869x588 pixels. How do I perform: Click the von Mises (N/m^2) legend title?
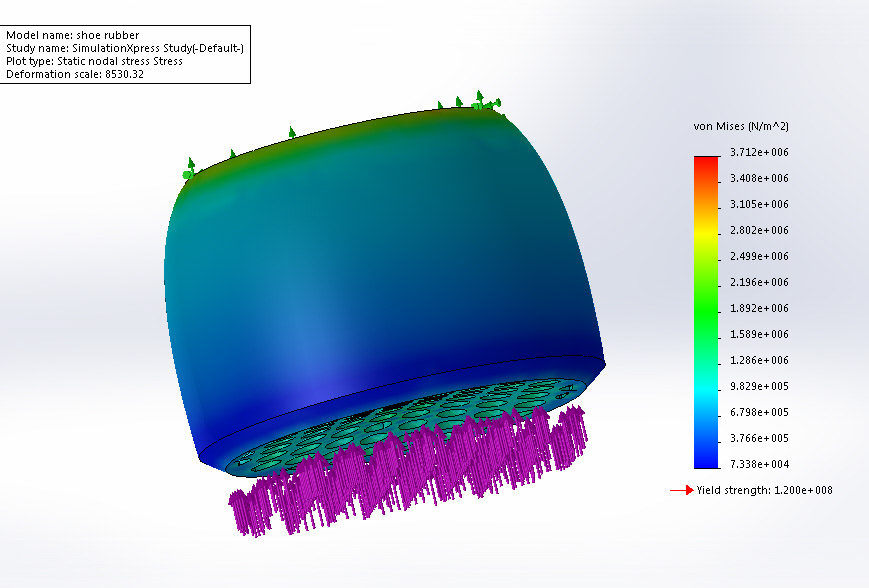pyautogui.click(x=741, y=126)
